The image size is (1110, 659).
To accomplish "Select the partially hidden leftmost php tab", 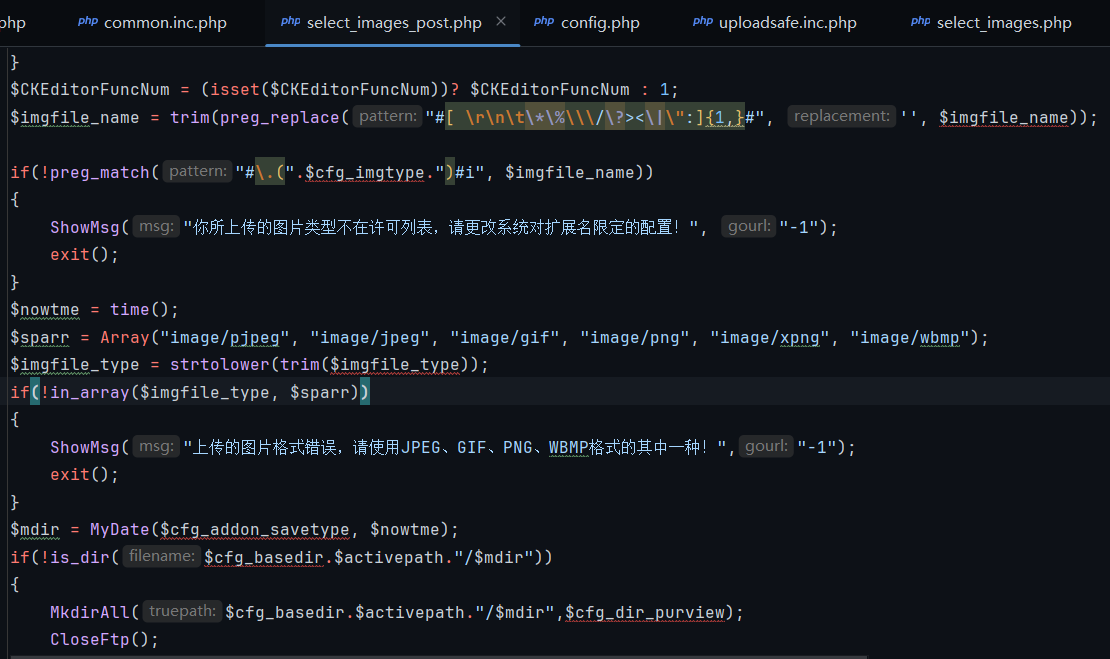I will tap(14, 23).
